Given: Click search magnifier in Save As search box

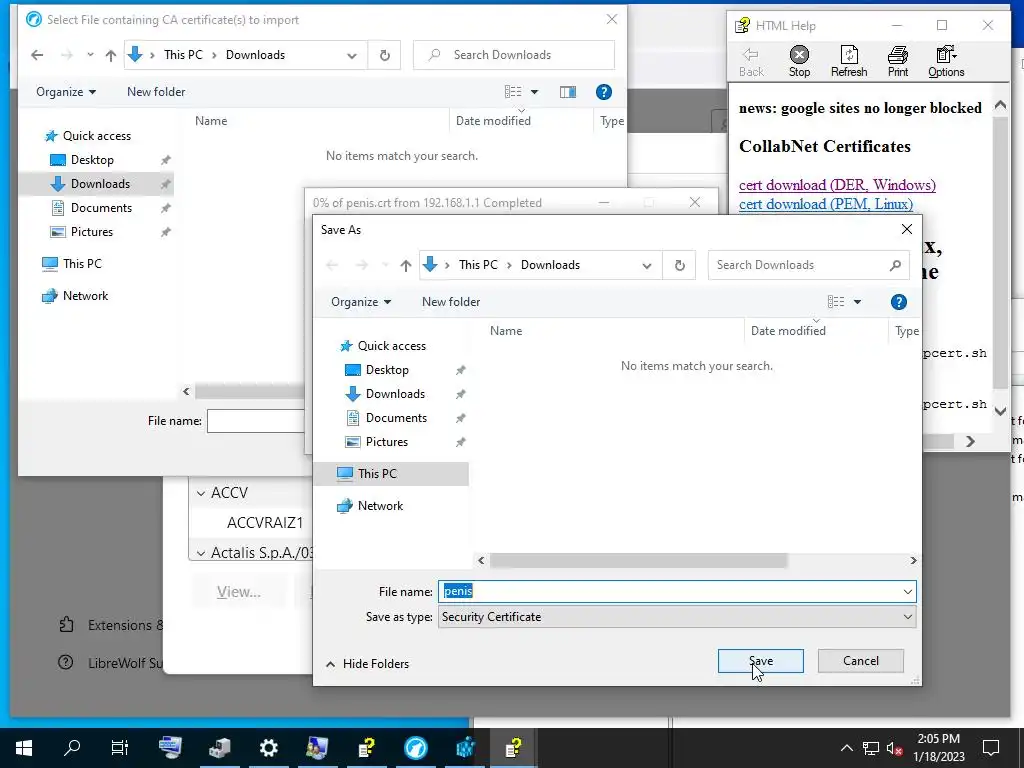Looking at the screenshot, I should coord(895,265).
